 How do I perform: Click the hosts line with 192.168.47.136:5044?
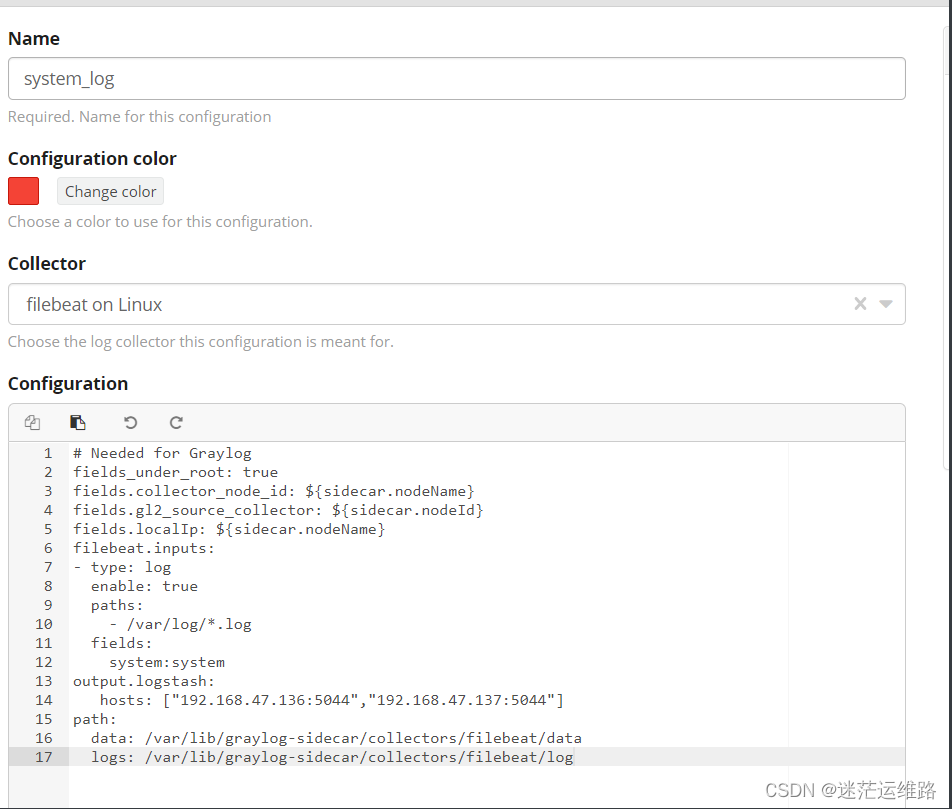(332, 700)
